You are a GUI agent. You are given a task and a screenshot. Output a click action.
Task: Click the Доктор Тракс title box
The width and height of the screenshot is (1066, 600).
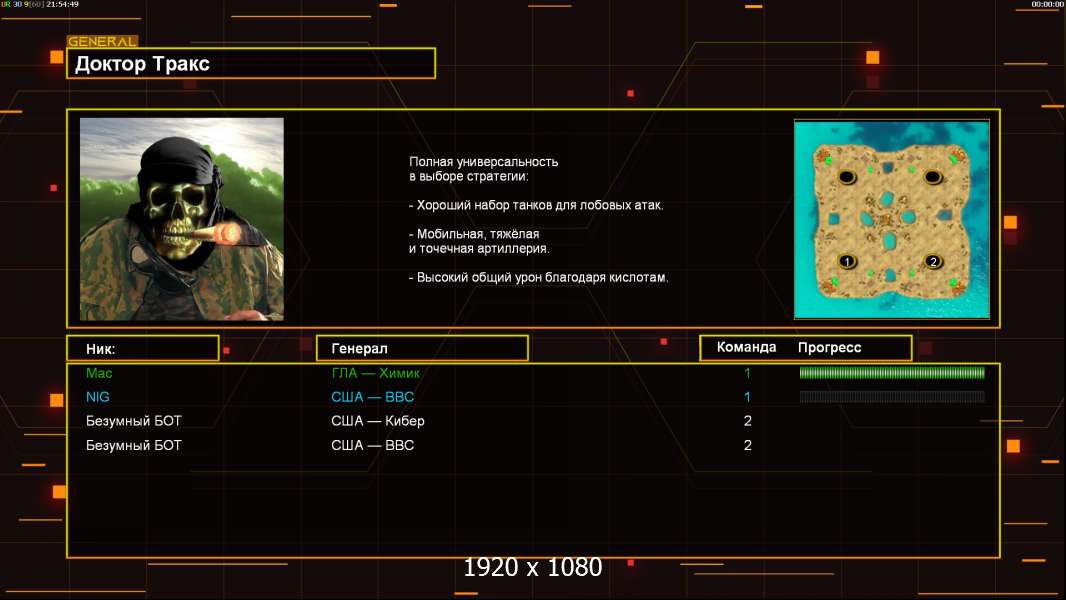click(x=251, y=63)
